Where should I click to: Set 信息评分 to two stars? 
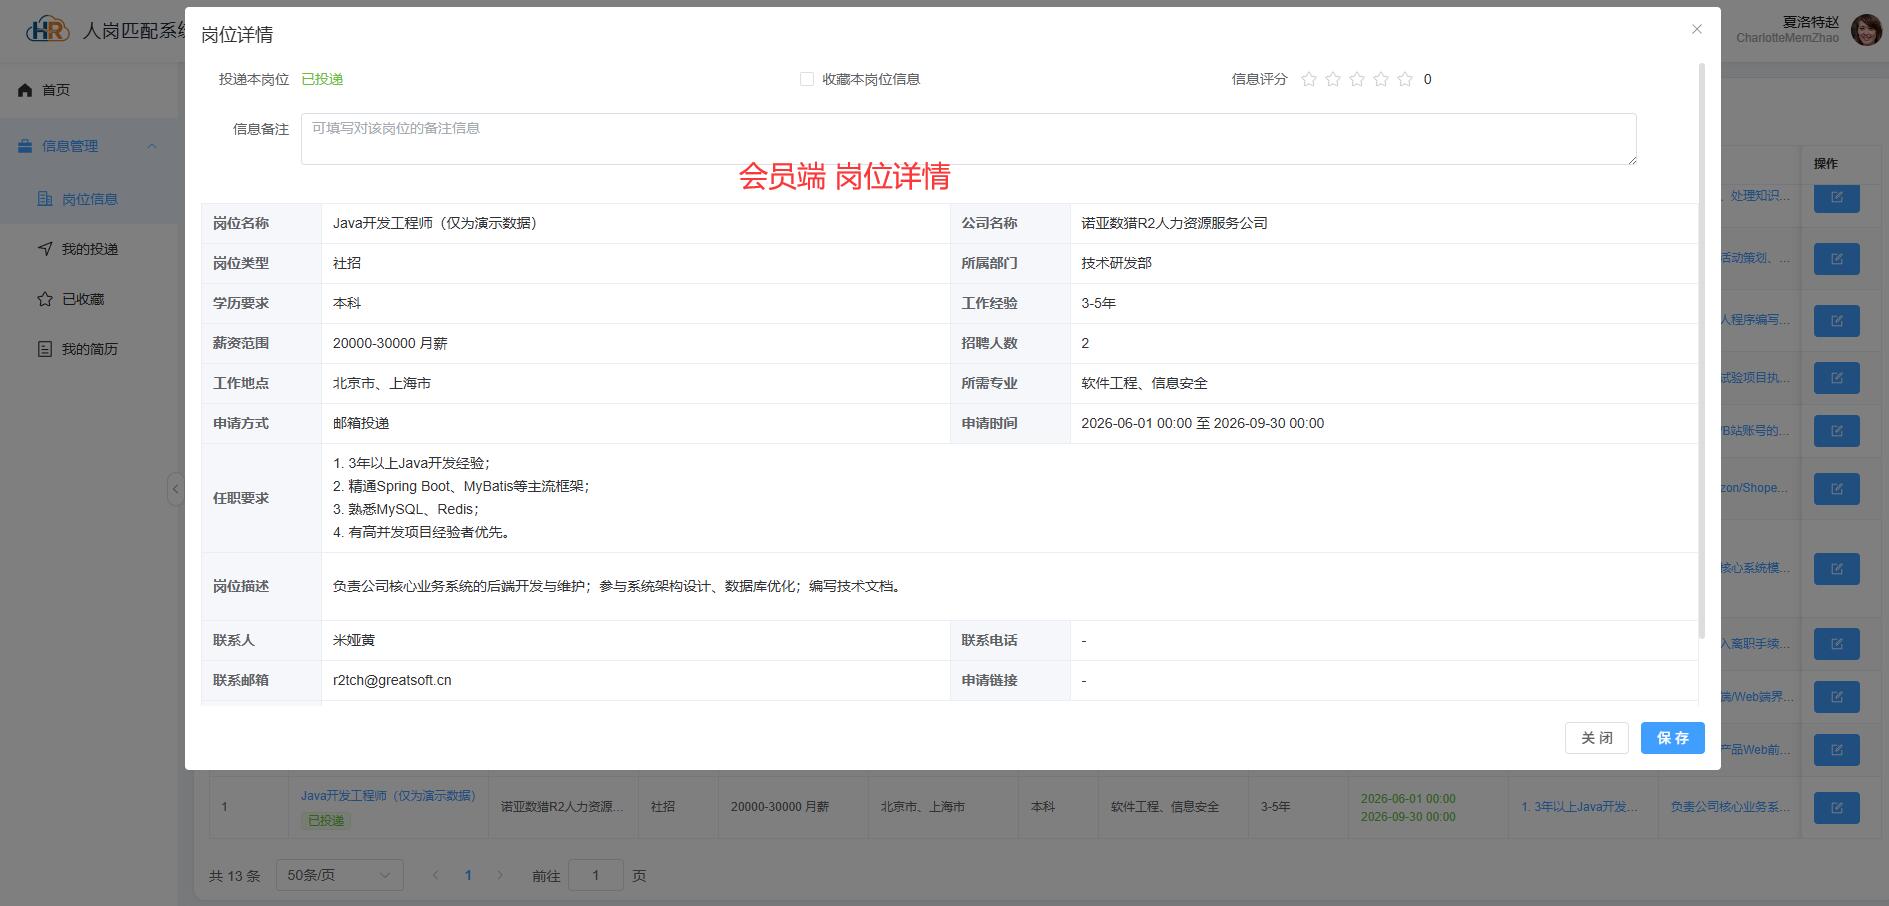click(1333, 79)
